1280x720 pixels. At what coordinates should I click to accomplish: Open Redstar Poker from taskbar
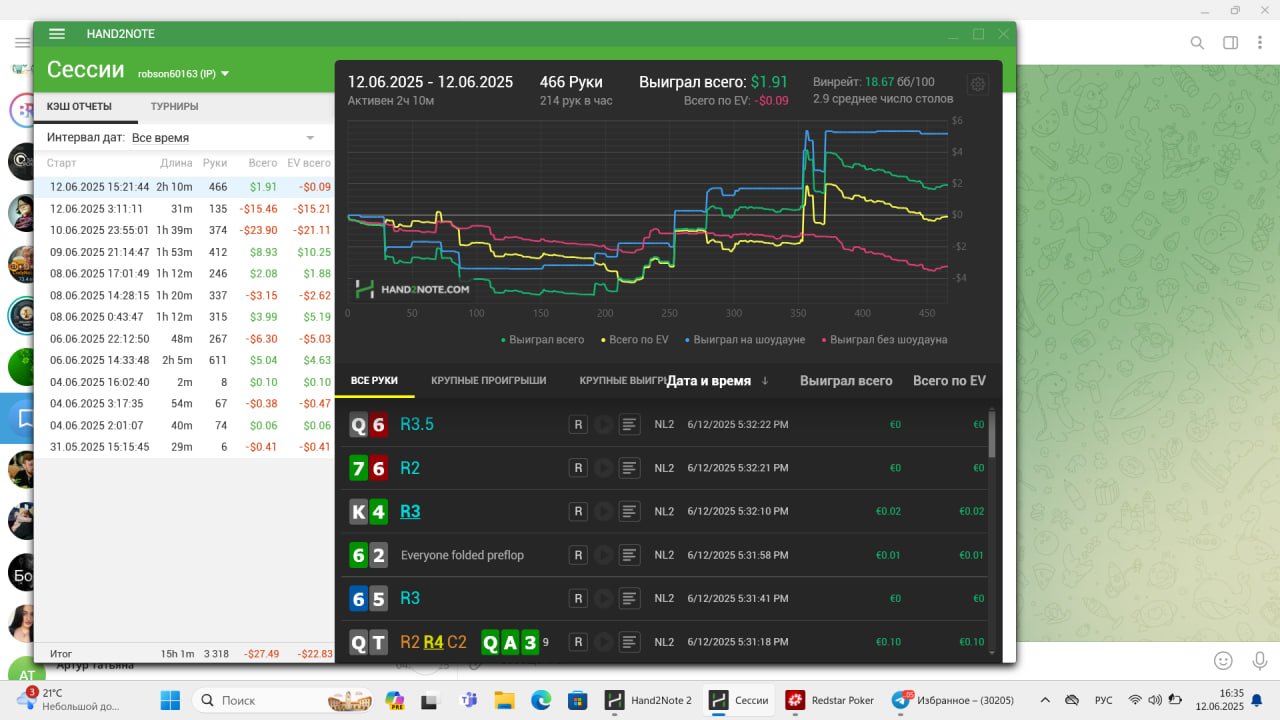pyautogui.click(x=830, y=700)
